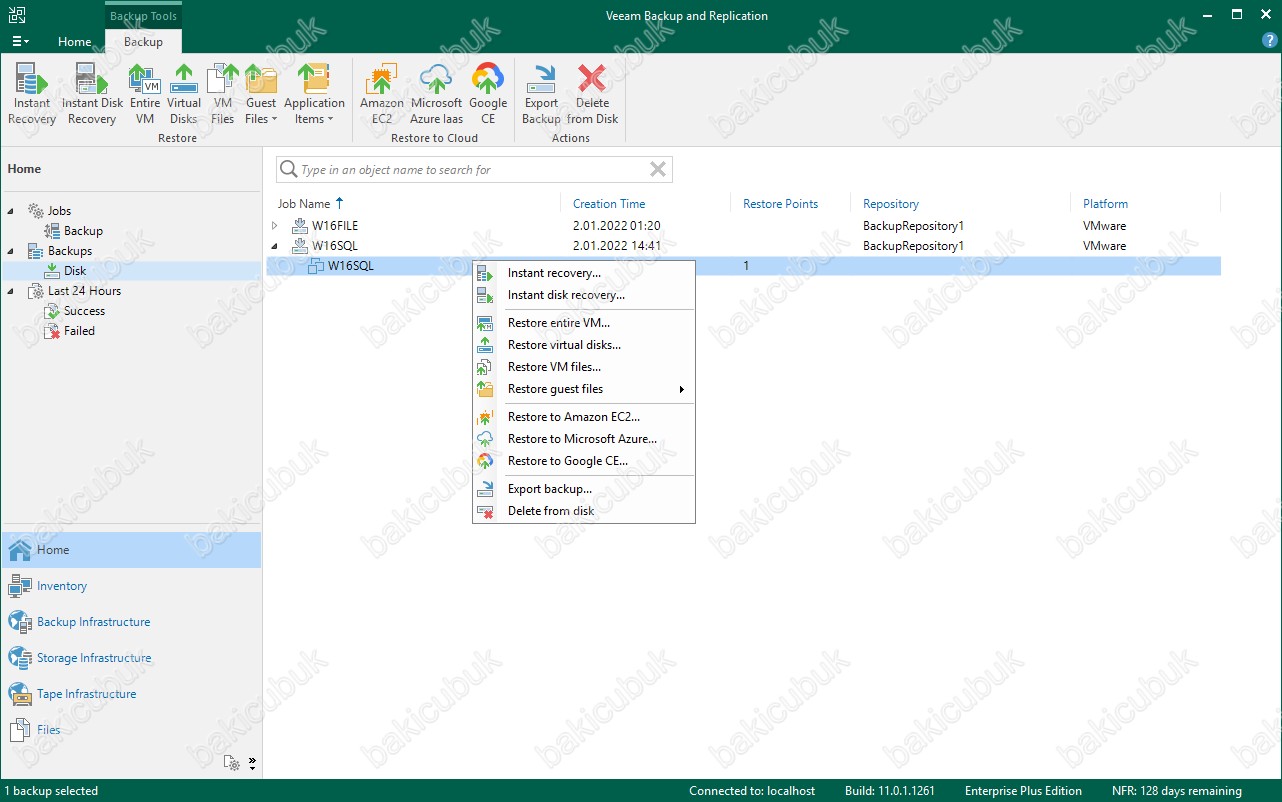Collapse the W16SQL backup job row
Screen dimensions: 1282x802
click(275, 246)
